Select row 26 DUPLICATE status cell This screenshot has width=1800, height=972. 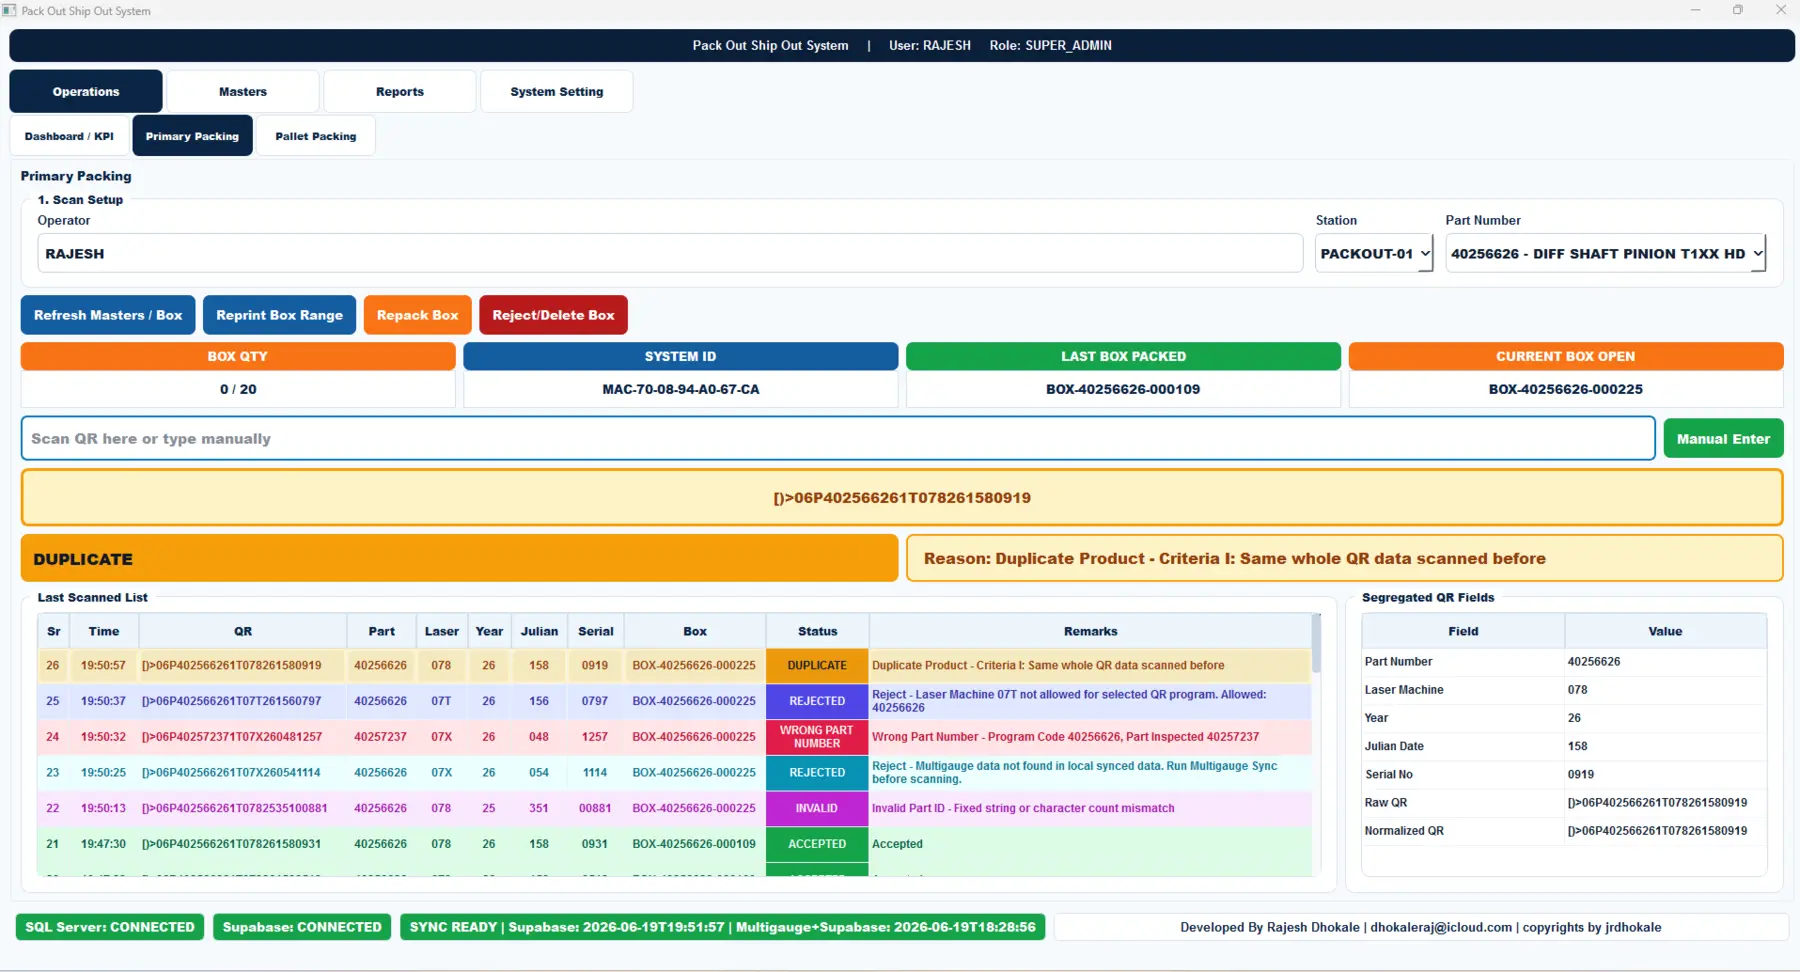pos(817,665)
